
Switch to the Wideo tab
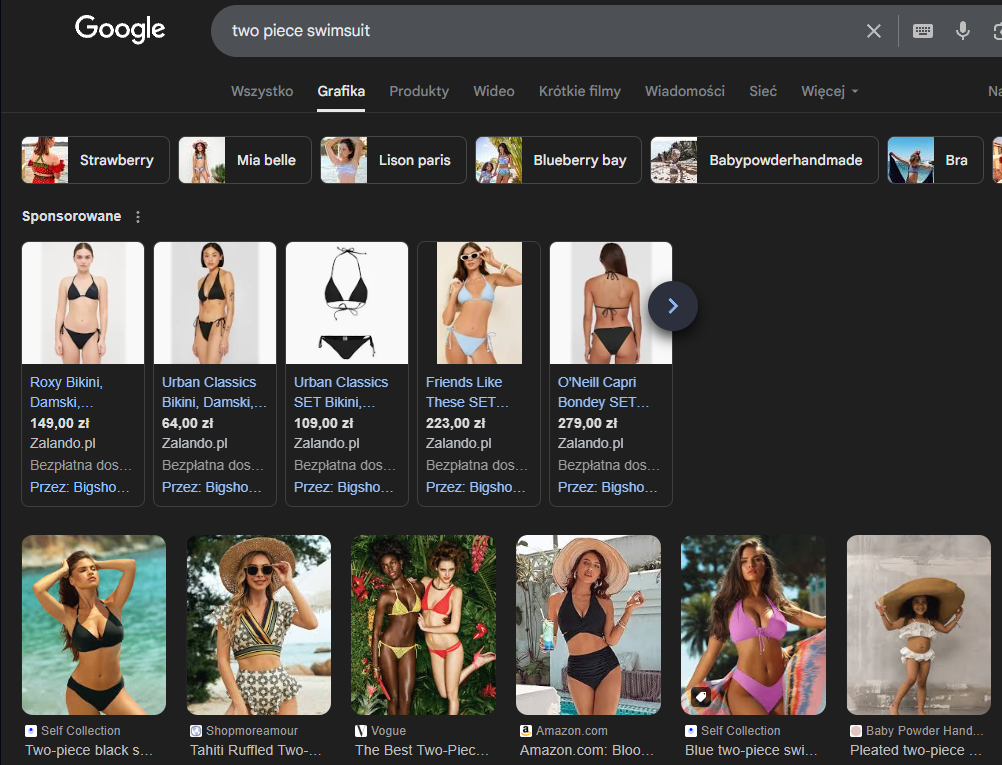494,91
